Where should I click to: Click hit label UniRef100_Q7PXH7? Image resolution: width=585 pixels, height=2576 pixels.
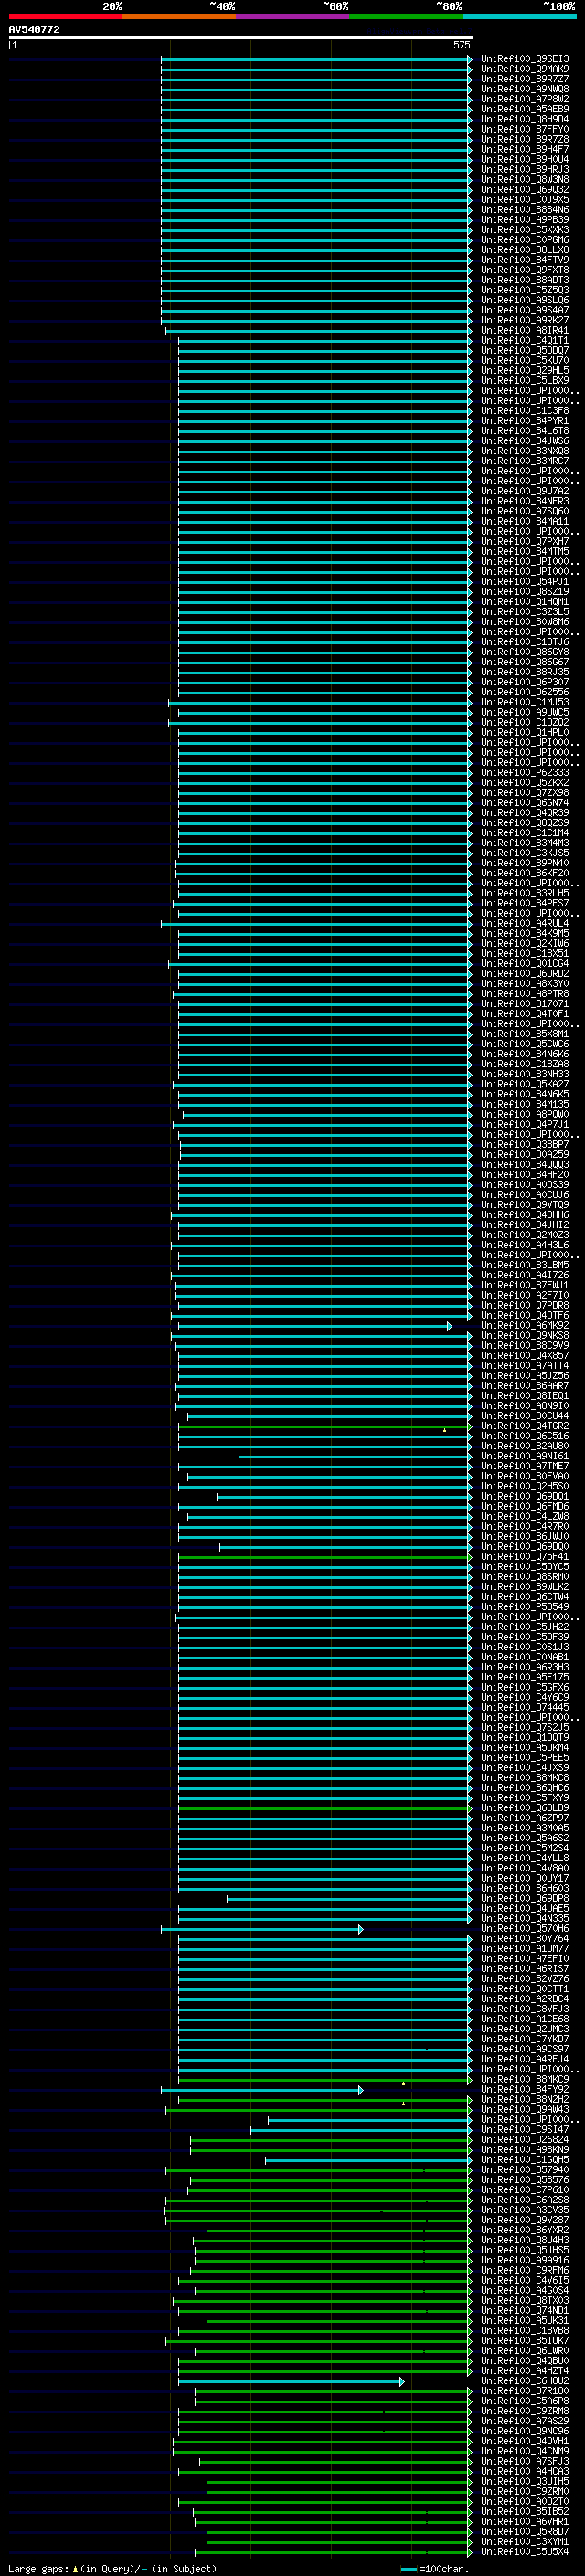525,541
